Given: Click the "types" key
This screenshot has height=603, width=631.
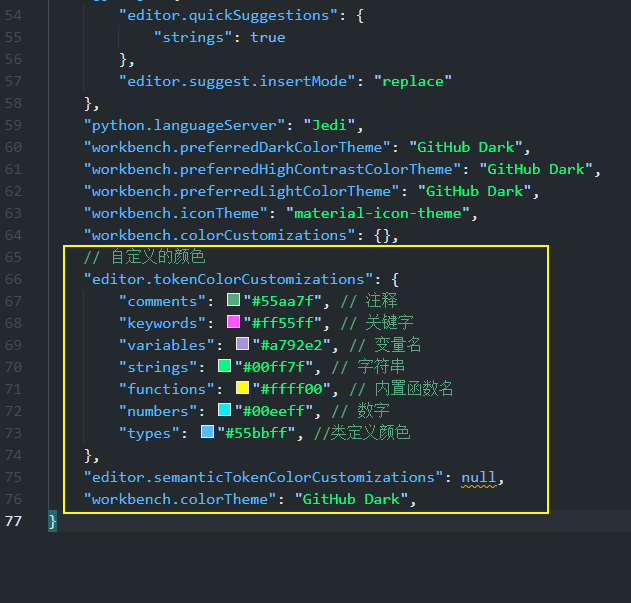Looking at the screenshot, I should [149, 433].
